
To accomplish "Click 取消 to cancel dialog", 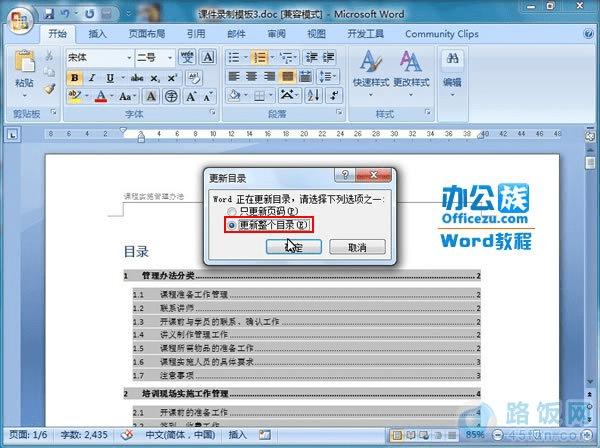I will click(x=357, y=247).
